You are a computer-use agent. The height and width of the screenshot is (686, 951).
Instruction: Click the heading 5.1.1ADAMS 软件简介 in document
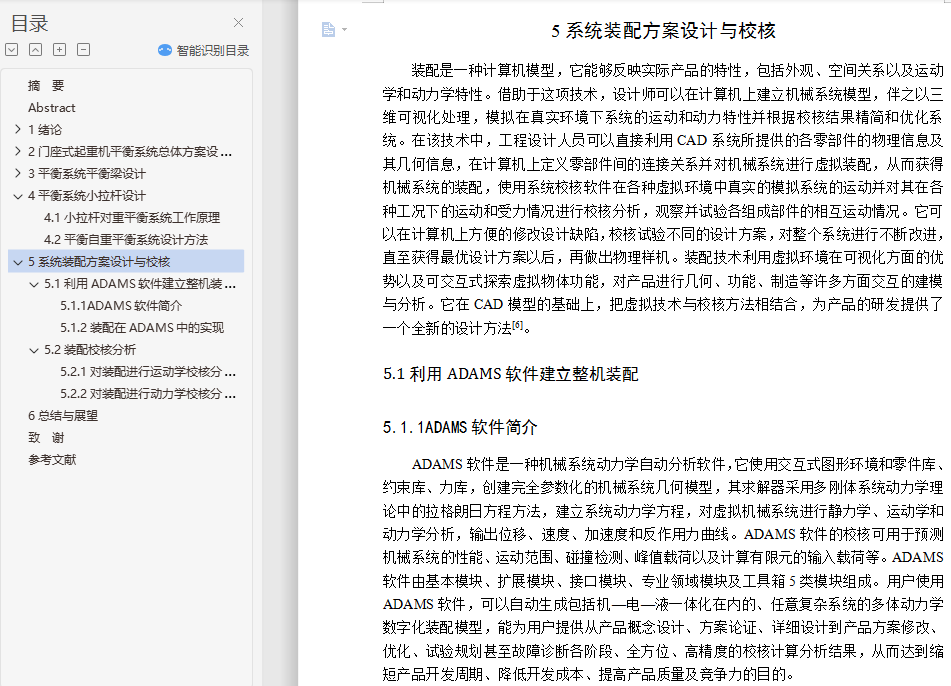(460, 427)
